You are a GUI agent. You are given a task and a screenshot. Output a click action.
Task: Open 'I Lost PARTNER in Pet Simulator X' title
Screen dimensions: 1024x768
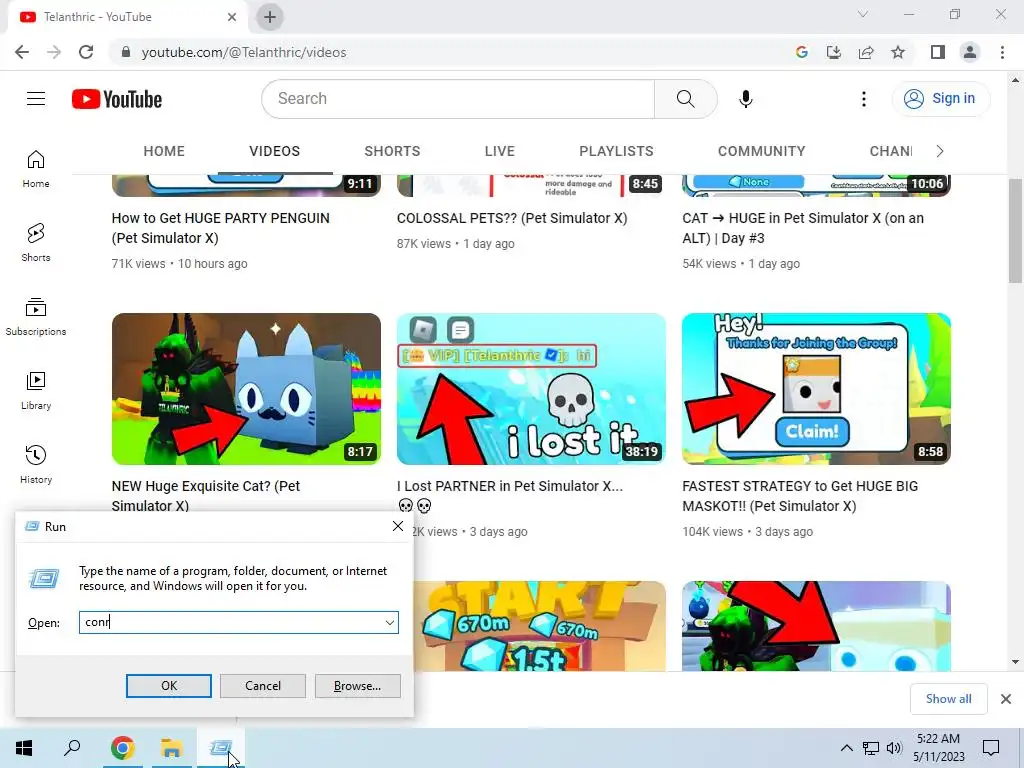click(x=510, y=496)
